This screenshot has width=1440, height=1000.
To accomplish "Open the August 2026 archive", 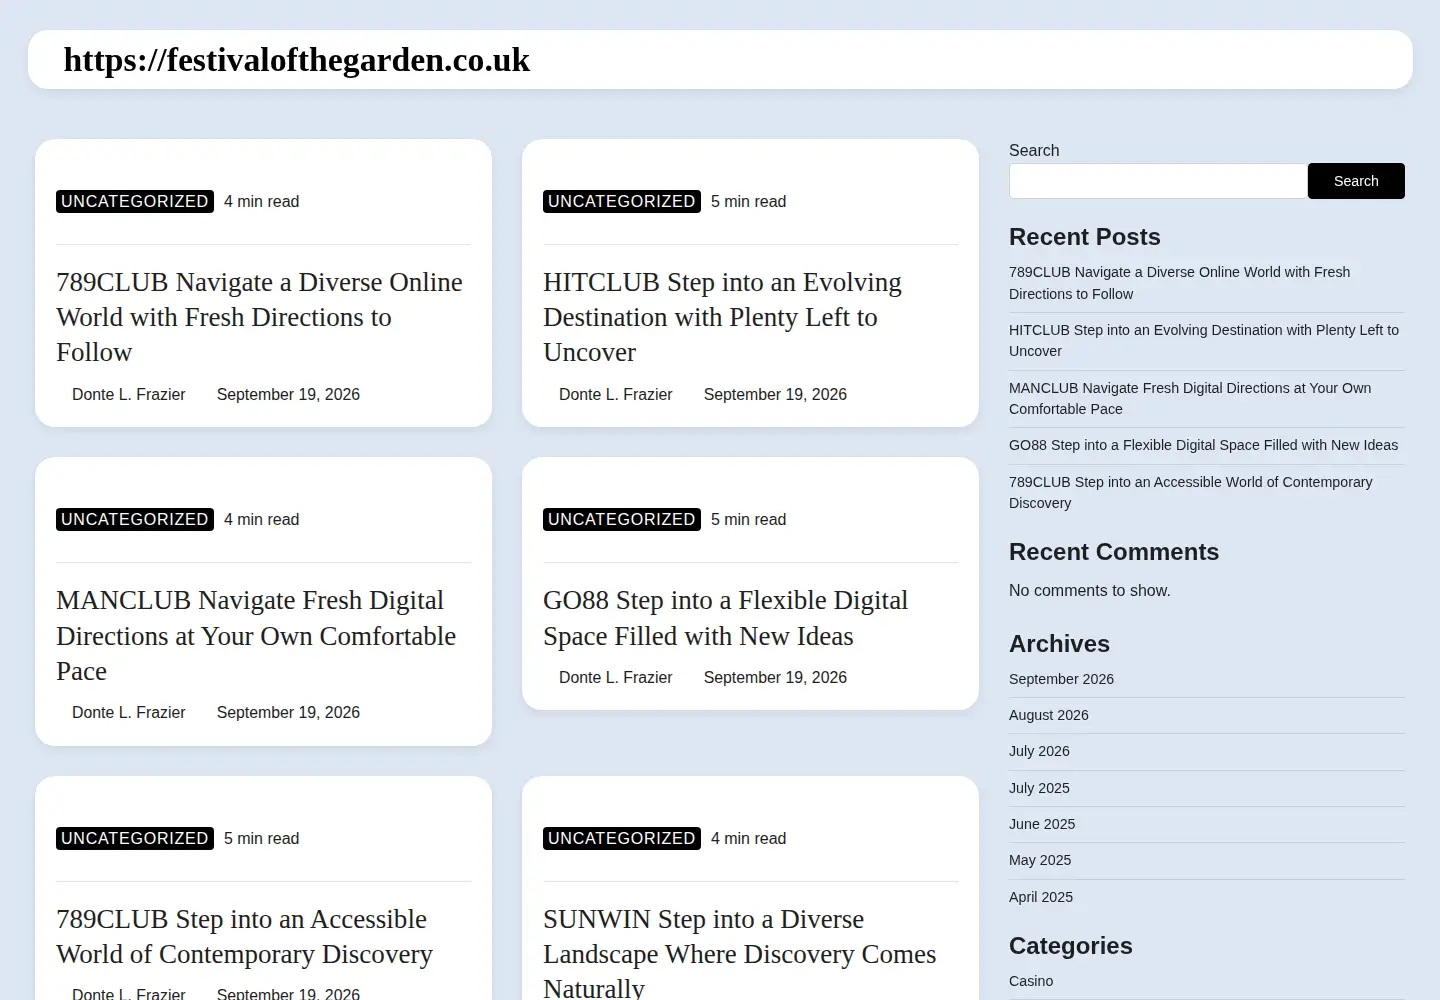I will point(1048,715).
